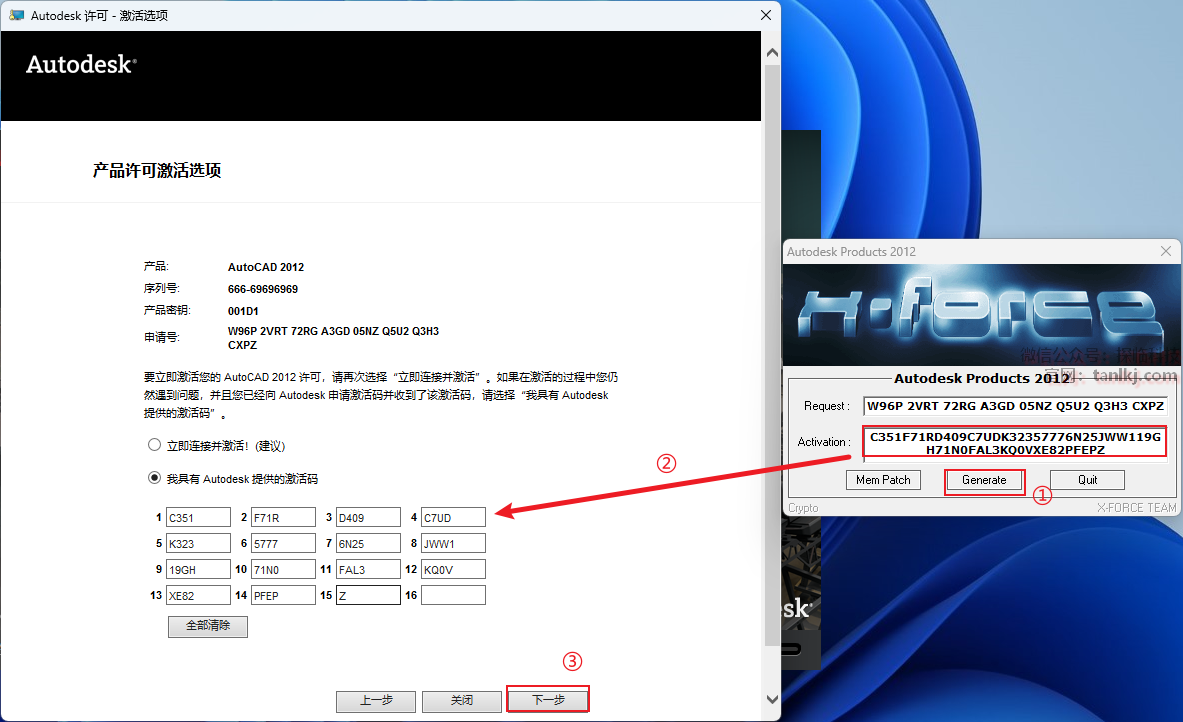1183x722 pixels.
Task: Click activation field 12 containing KQ0V
Action: click(453, 570)
